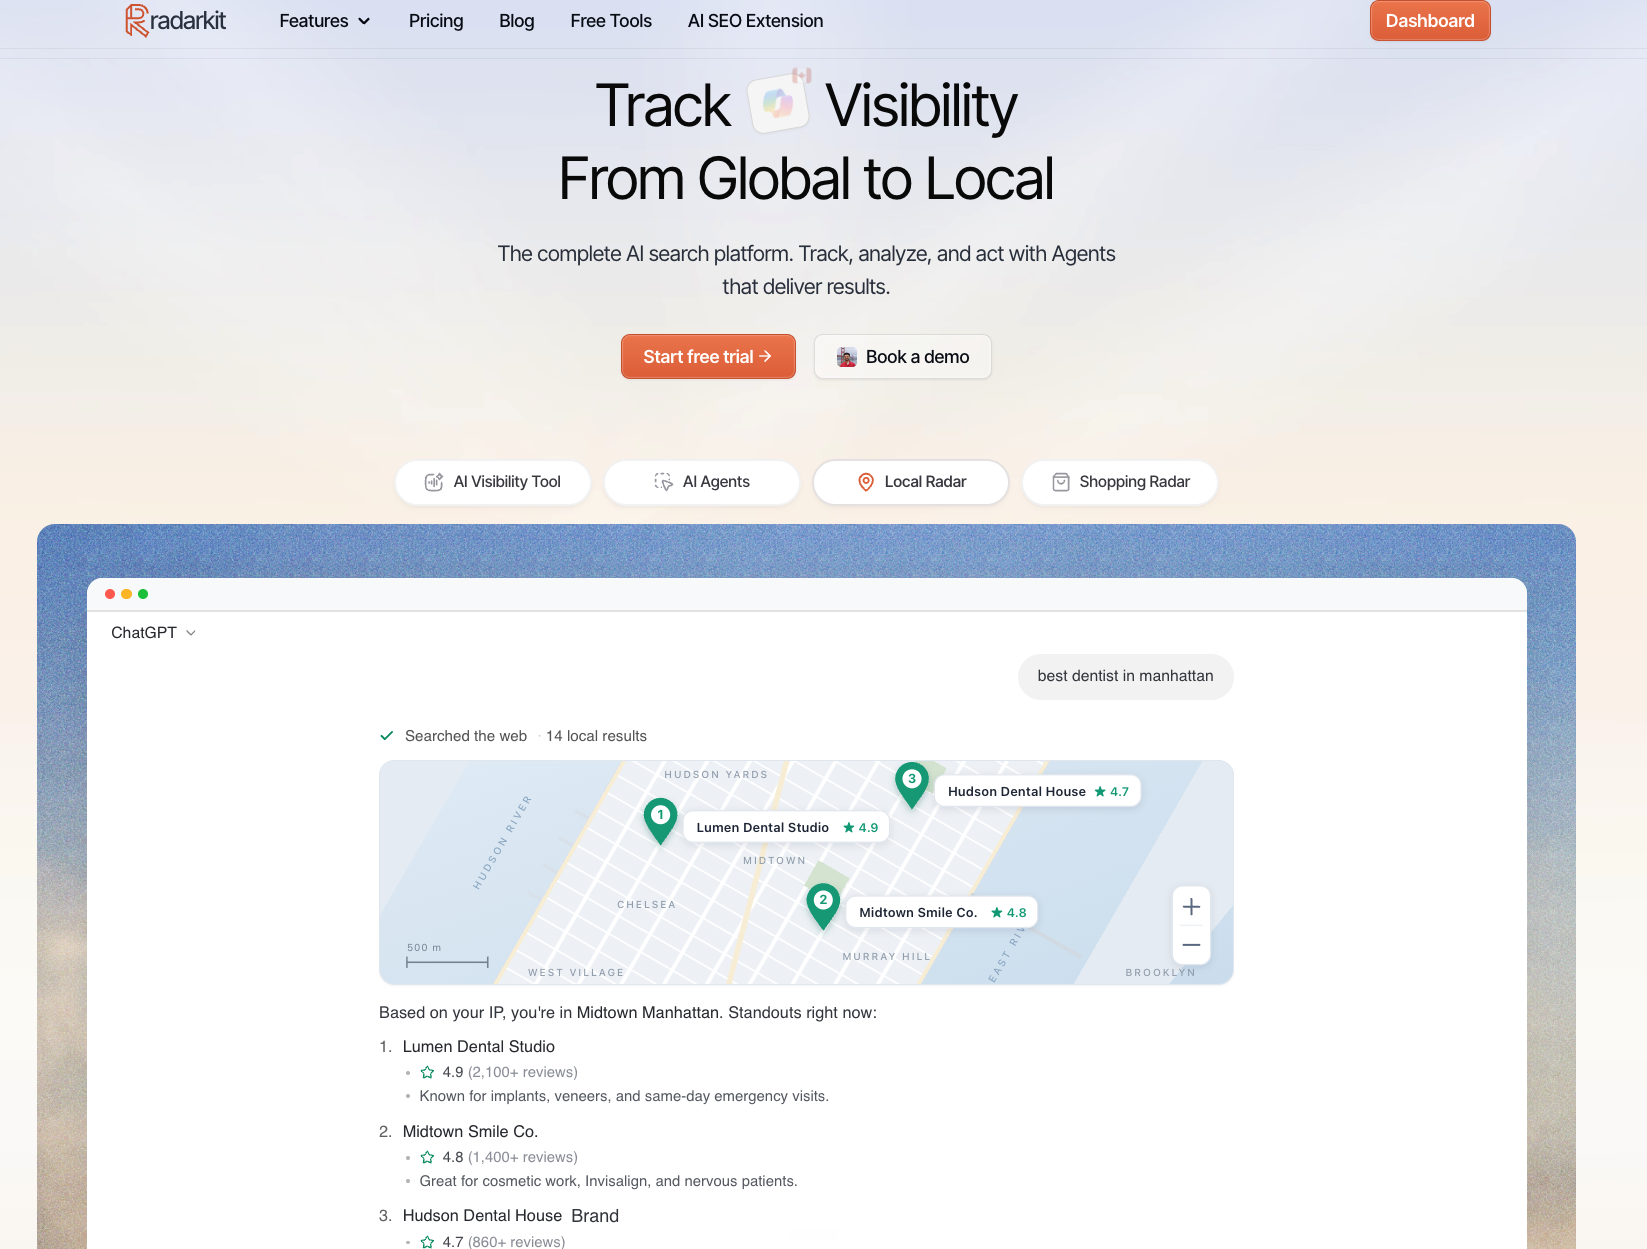1647x1249 pixels.
Task: Click map pin number 1
Action: click(x=660, y=820)
